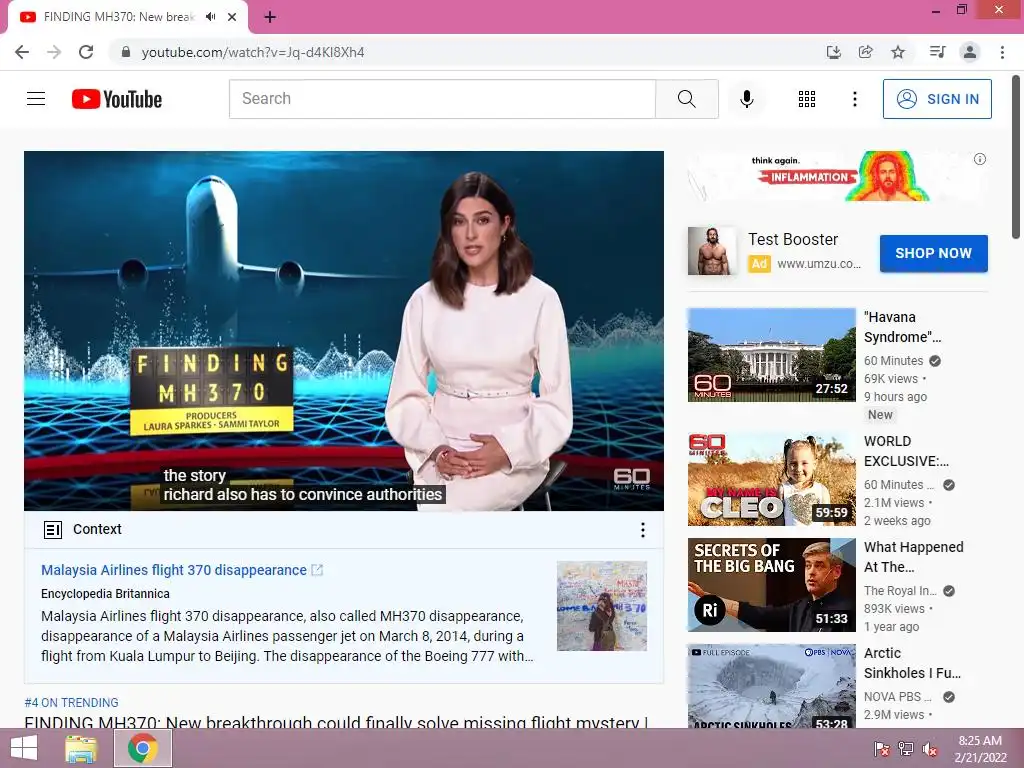Open The Royal Institution channel name

pos(900,590)
